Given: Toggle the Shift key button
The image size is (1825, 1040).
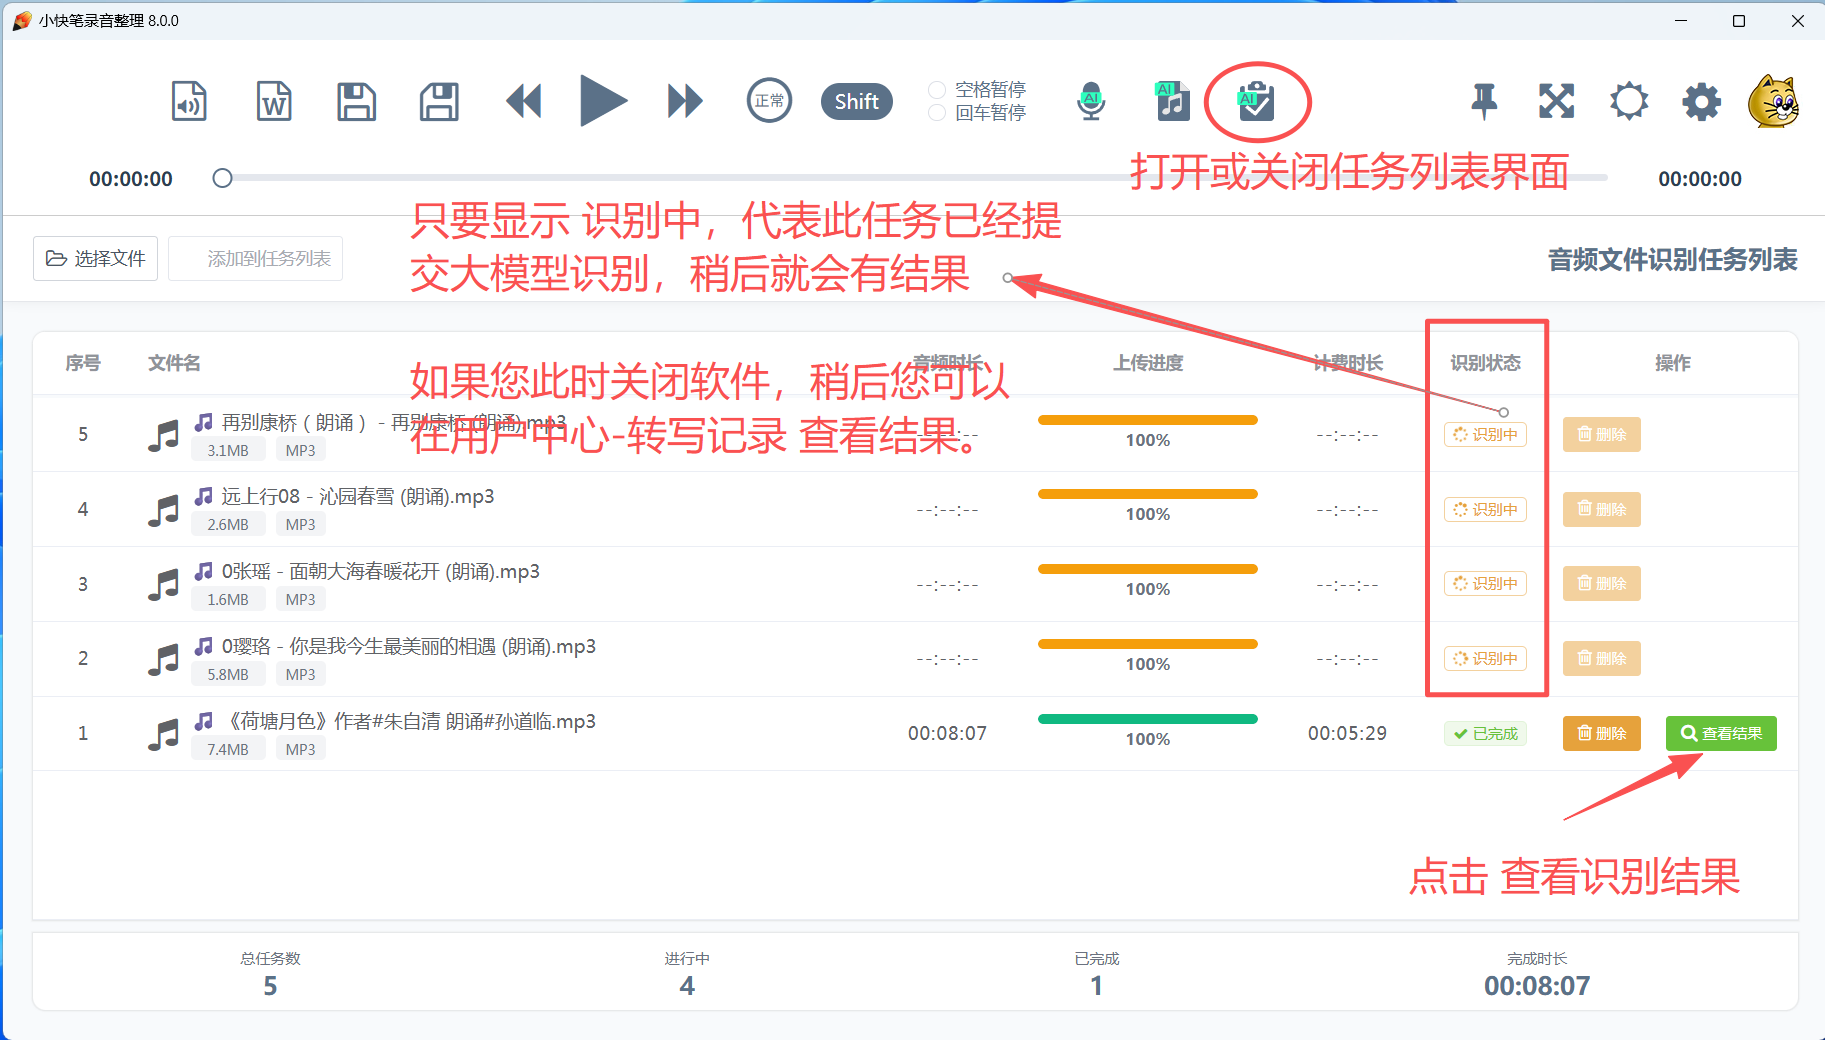Looking at the screenshot, I should pos(856,101).
